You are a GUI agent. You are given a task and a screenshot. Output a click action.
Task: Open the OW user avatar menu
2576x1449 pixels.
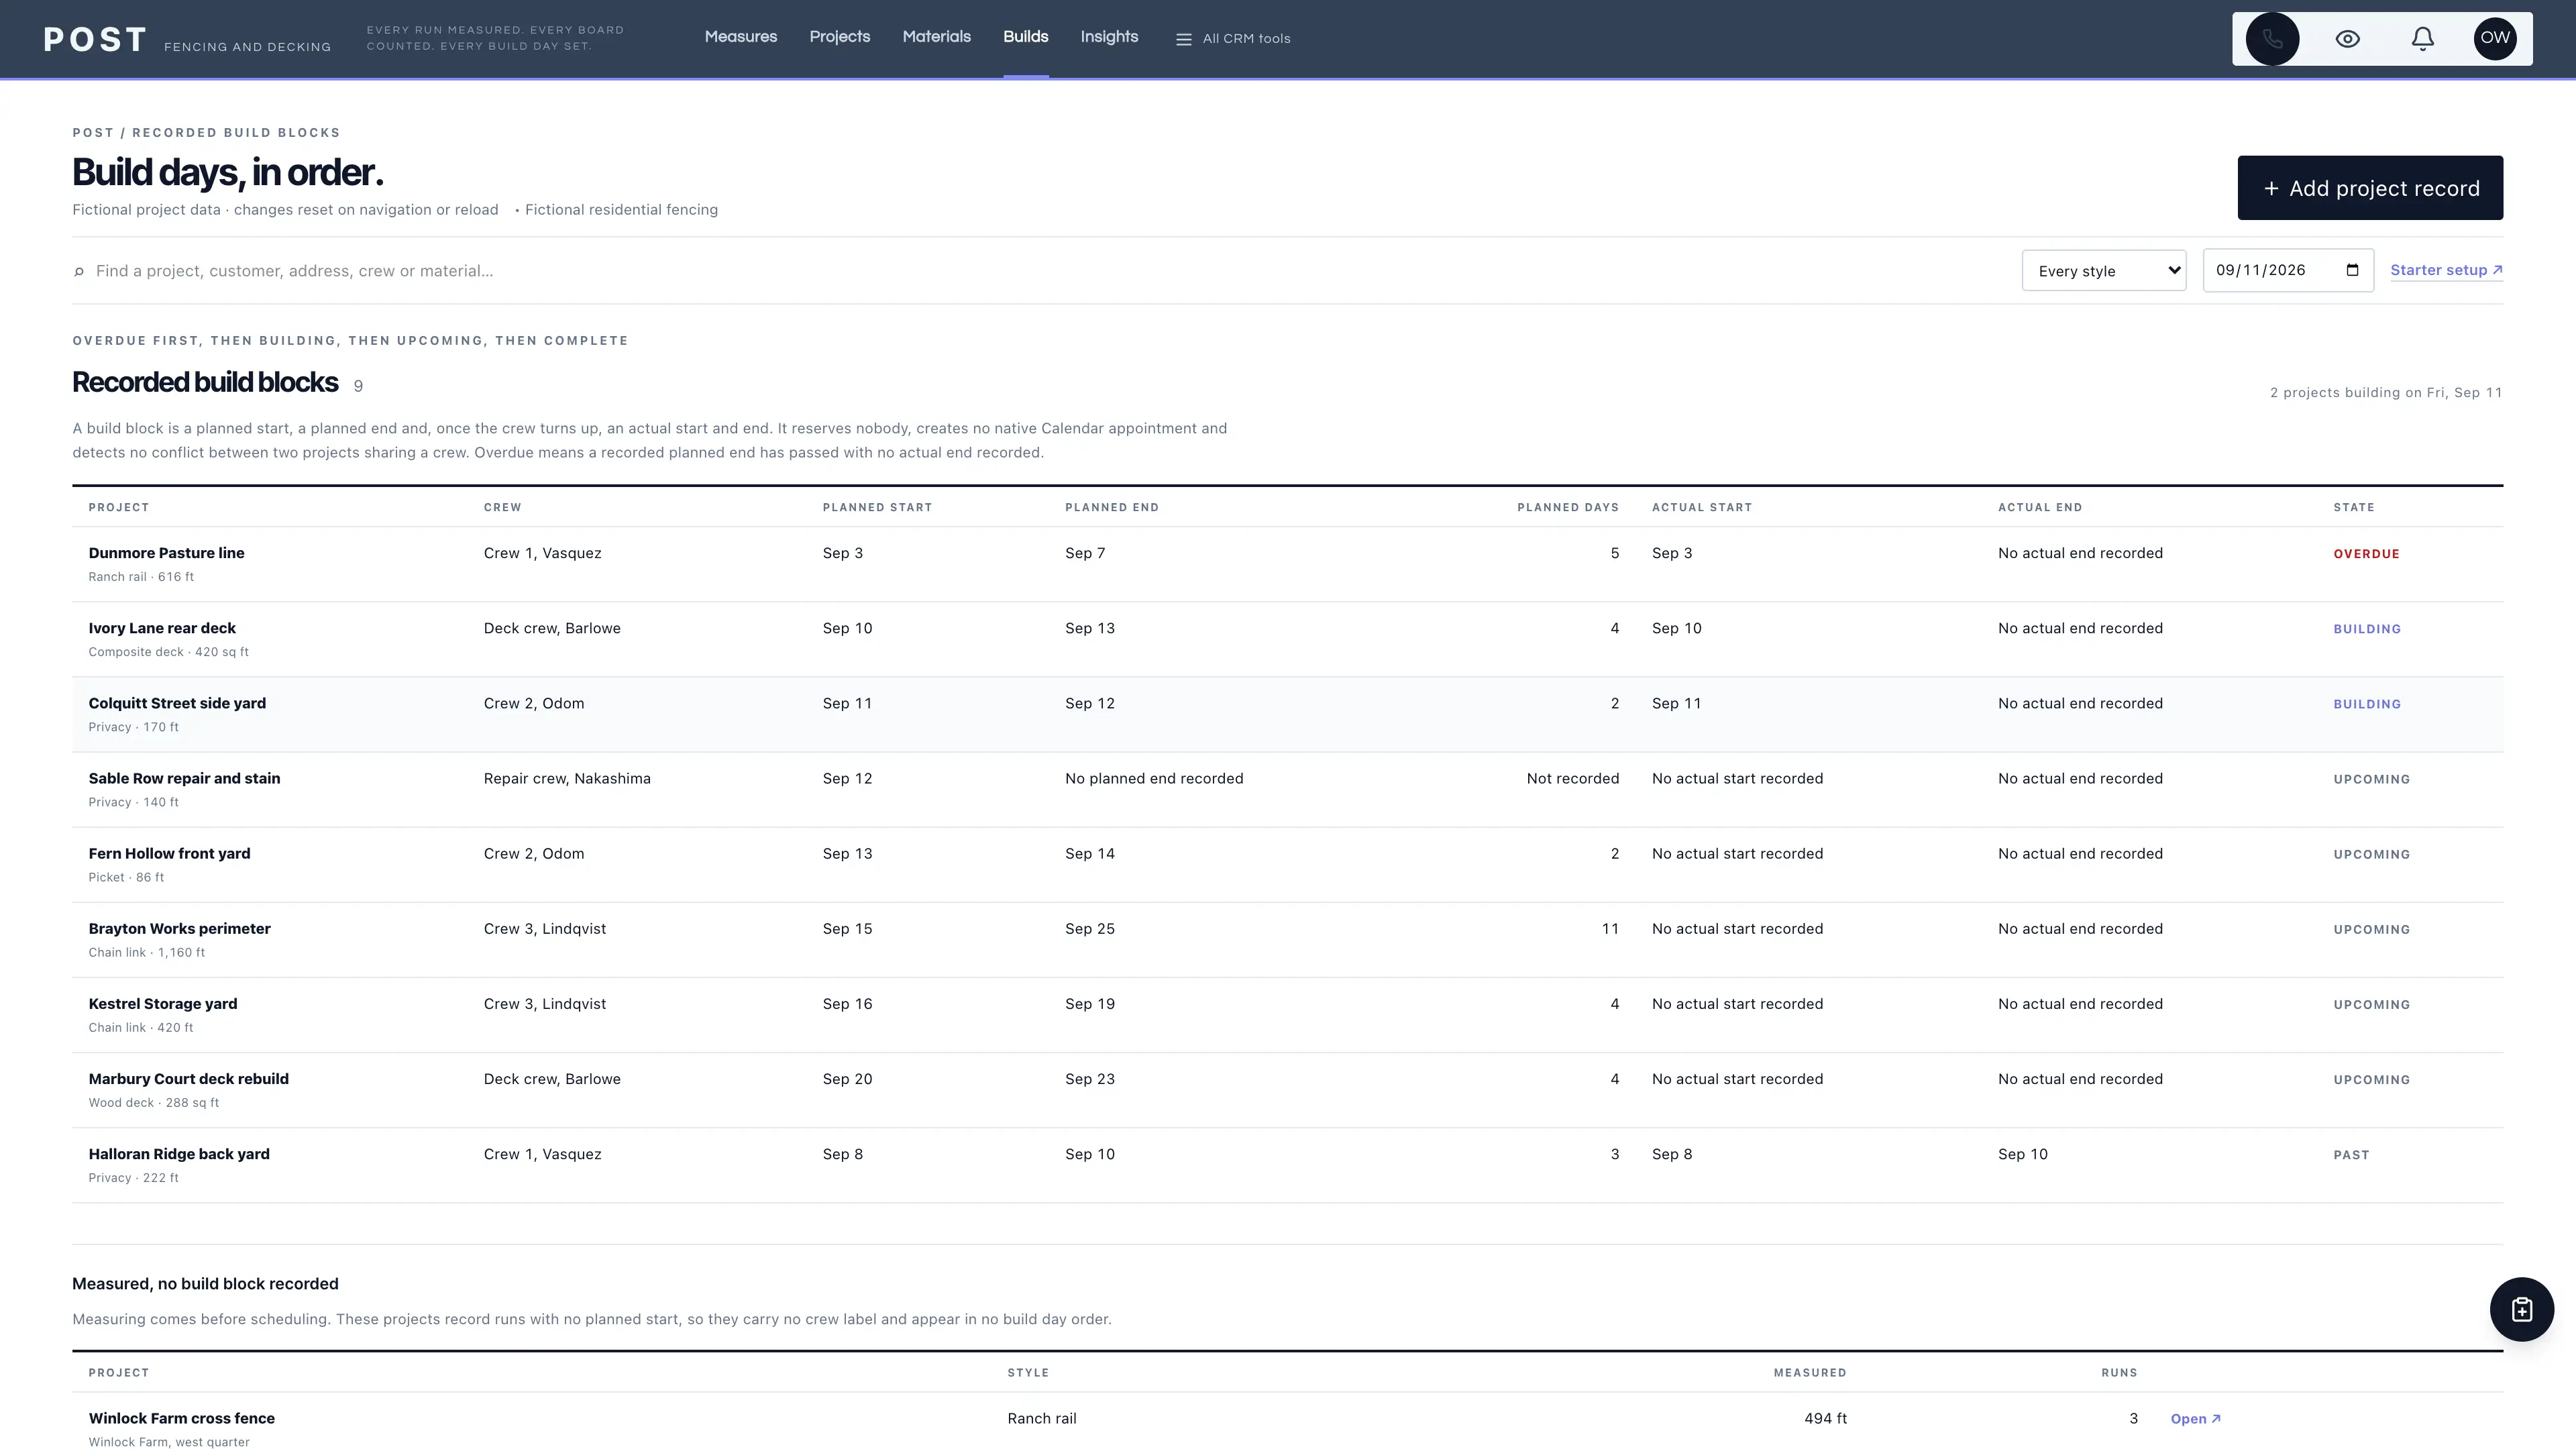(2495, 39)
